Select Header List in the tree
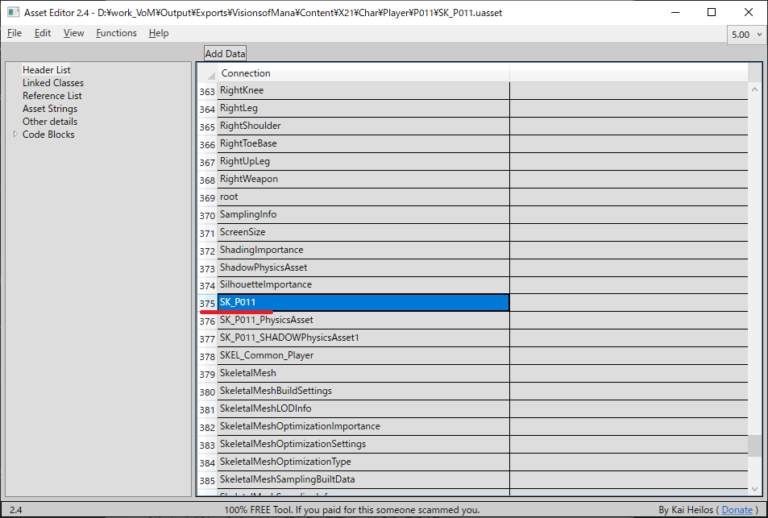This screenshot has width=768, height=518. coord(46,70)
